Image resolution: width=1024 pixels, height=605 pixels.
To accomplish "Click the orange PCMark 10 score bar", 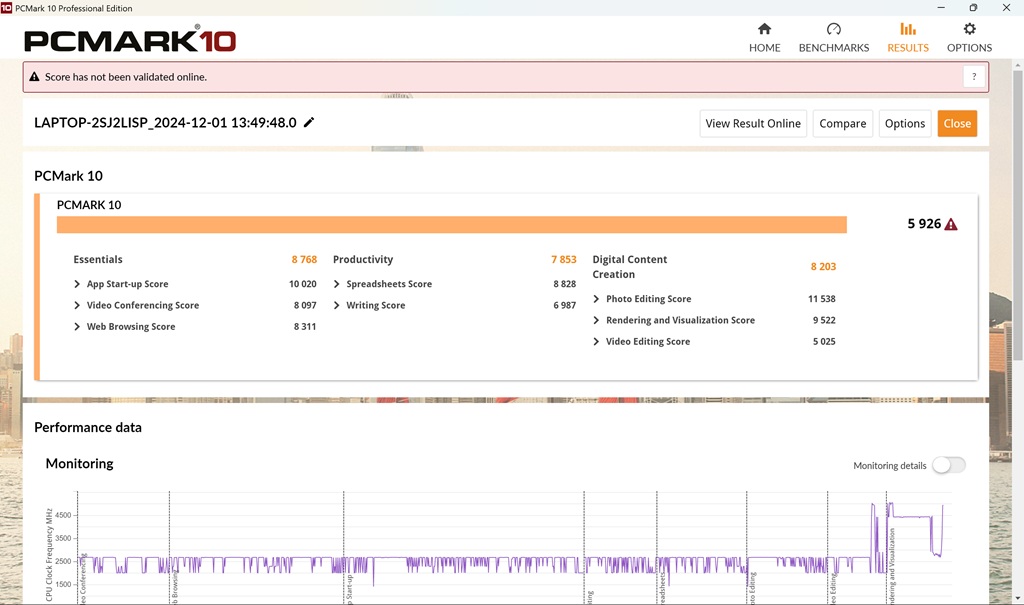I will tap(451, 224).
